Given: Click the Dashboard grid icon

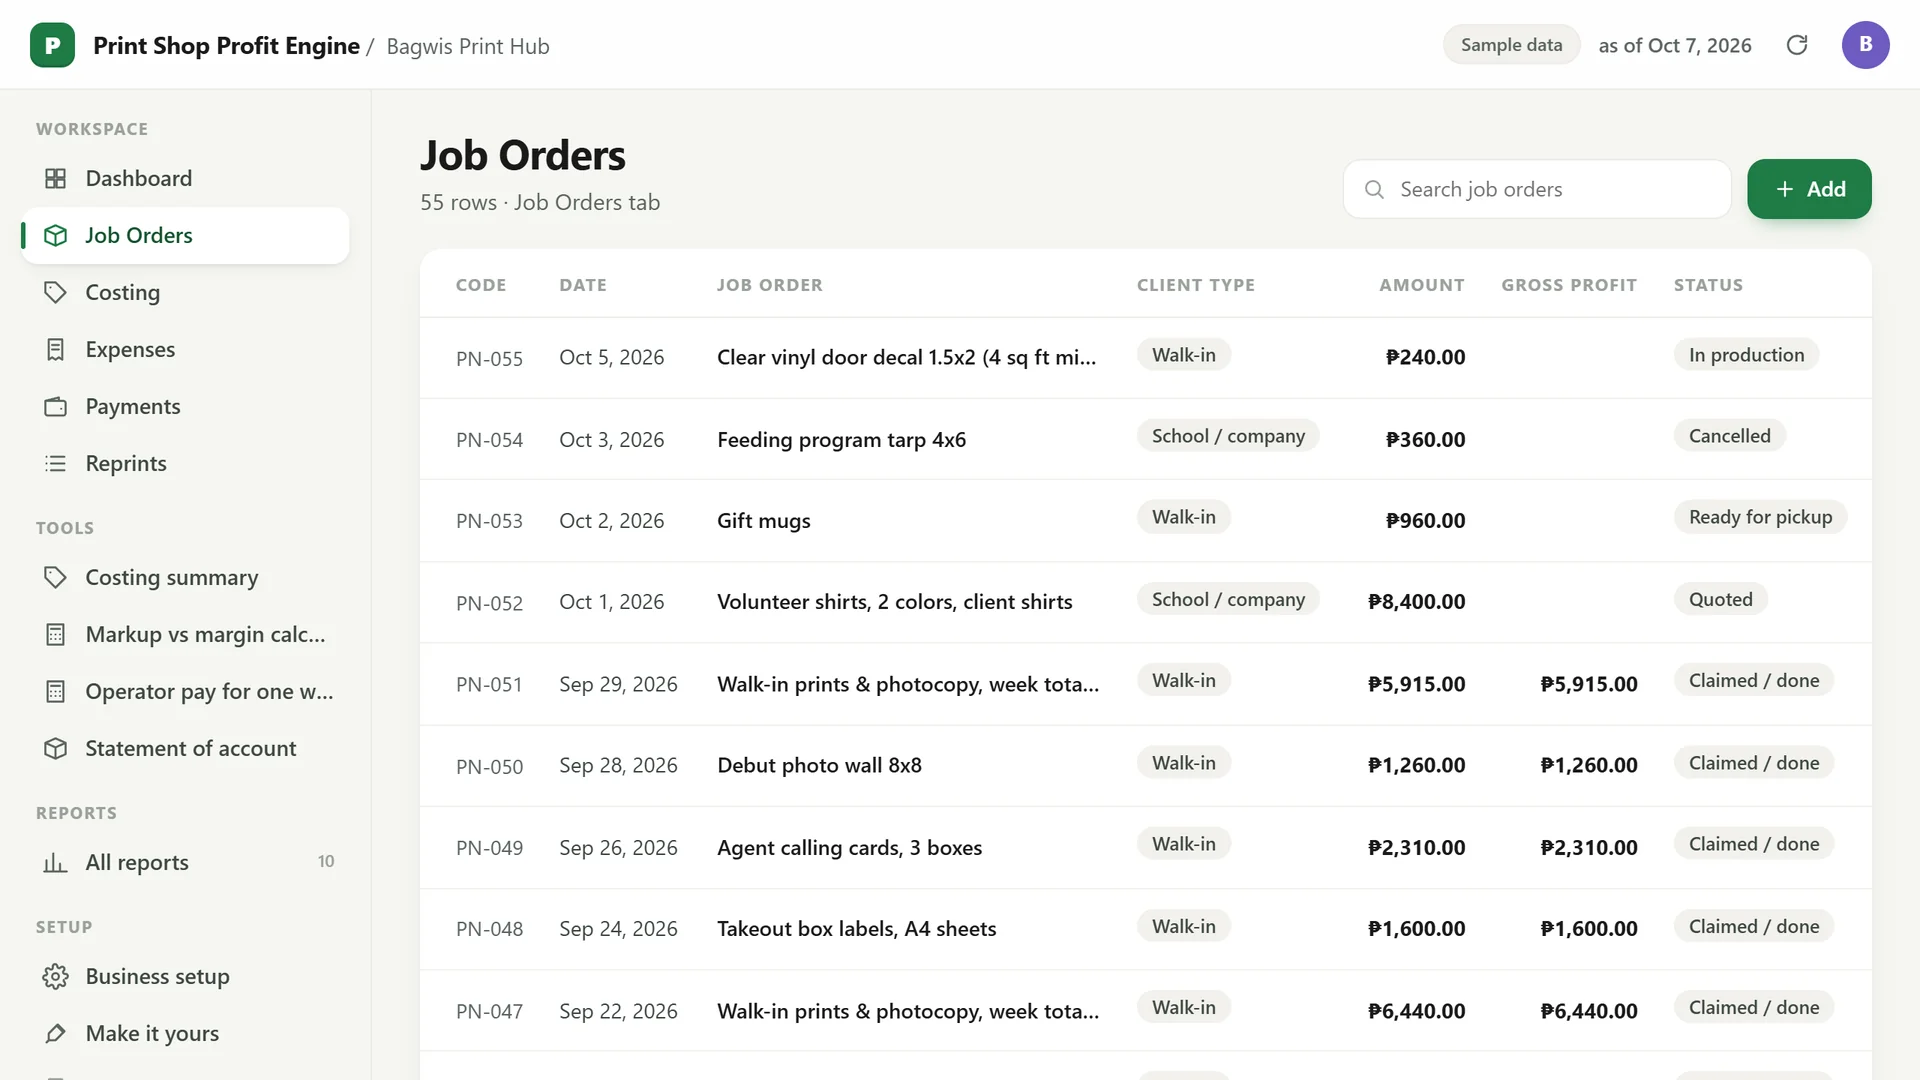Looking at the screenshot, I should pyautogui.click(x=56, y=178).
